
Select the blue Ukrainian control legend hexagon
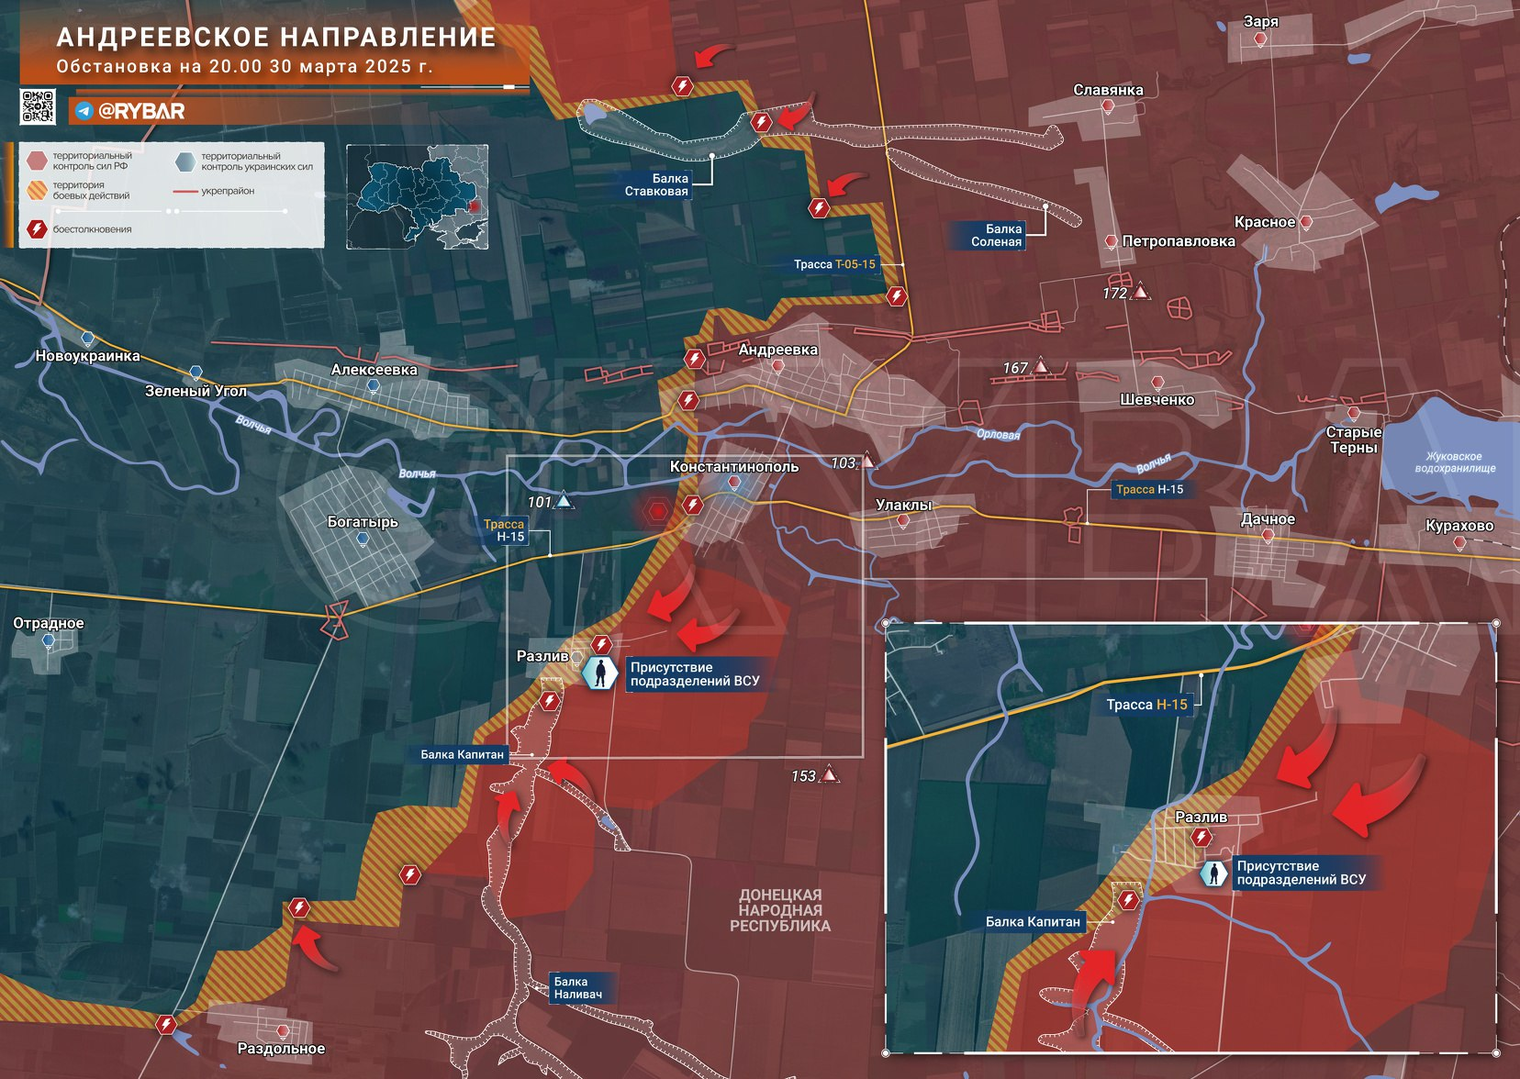[x=185, y=162]
